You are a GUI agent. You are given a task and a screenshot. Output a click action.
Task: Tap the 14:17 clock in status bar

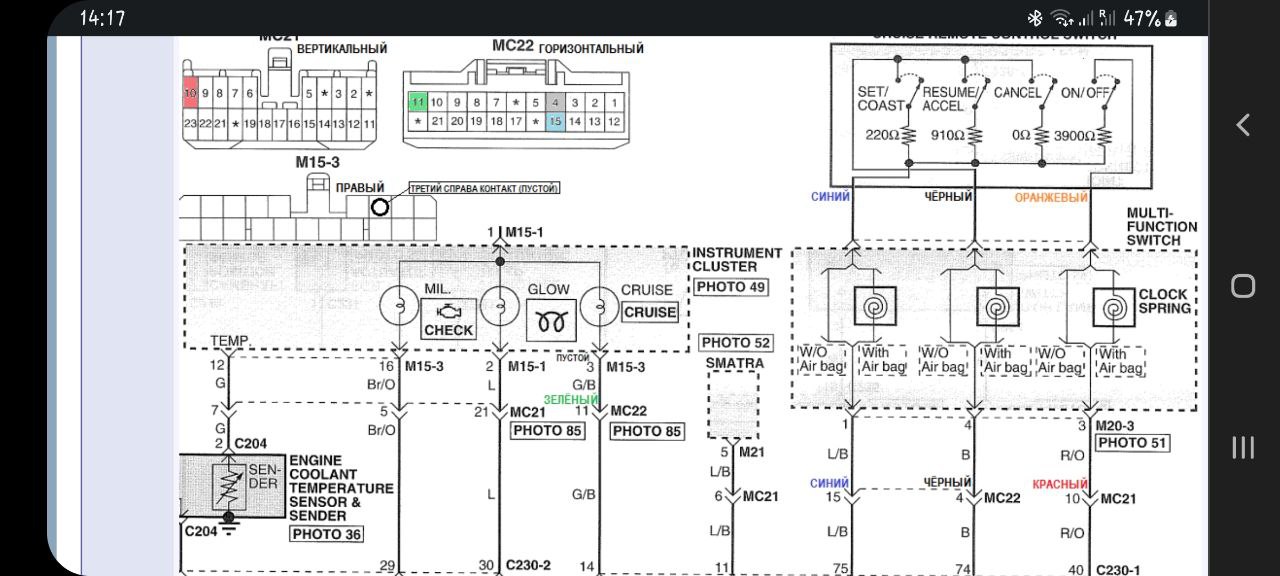pos(102,18)
